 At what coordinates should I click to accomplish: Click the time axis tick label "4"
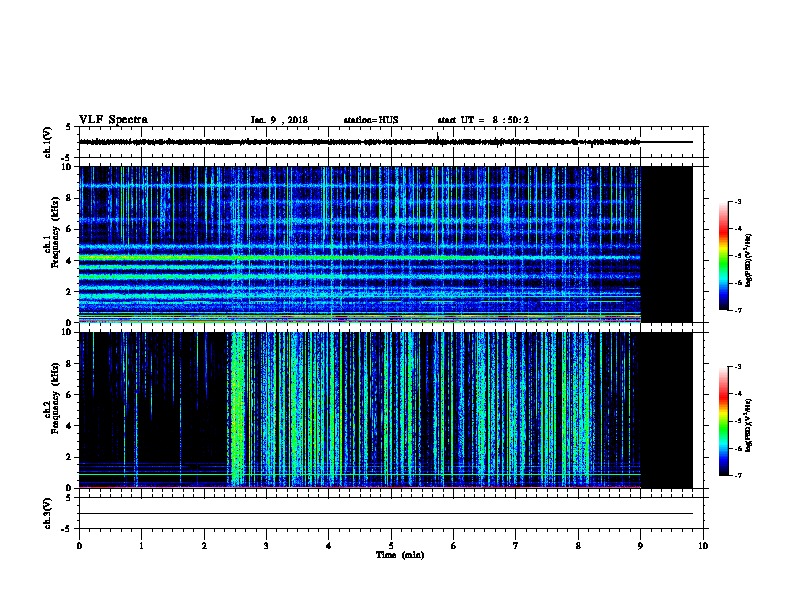pos(329,546)
